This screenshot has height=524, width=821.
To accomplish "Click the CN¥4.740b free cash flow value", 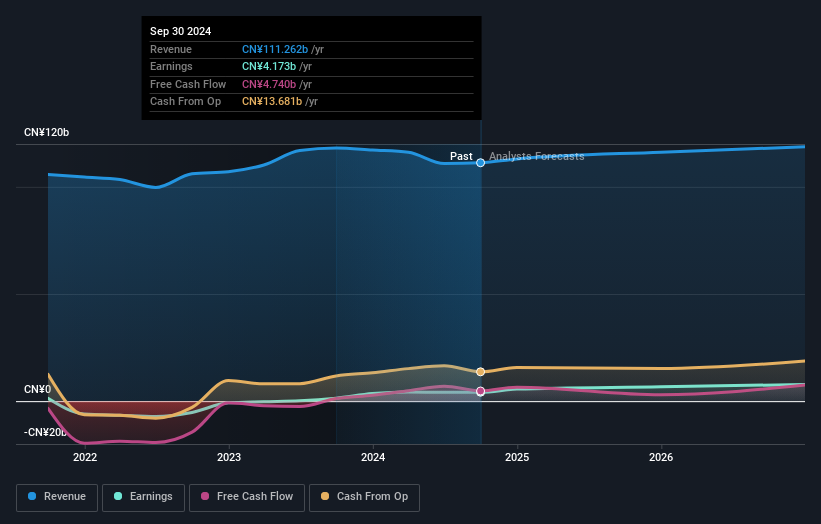I will [x=269, y=84].
